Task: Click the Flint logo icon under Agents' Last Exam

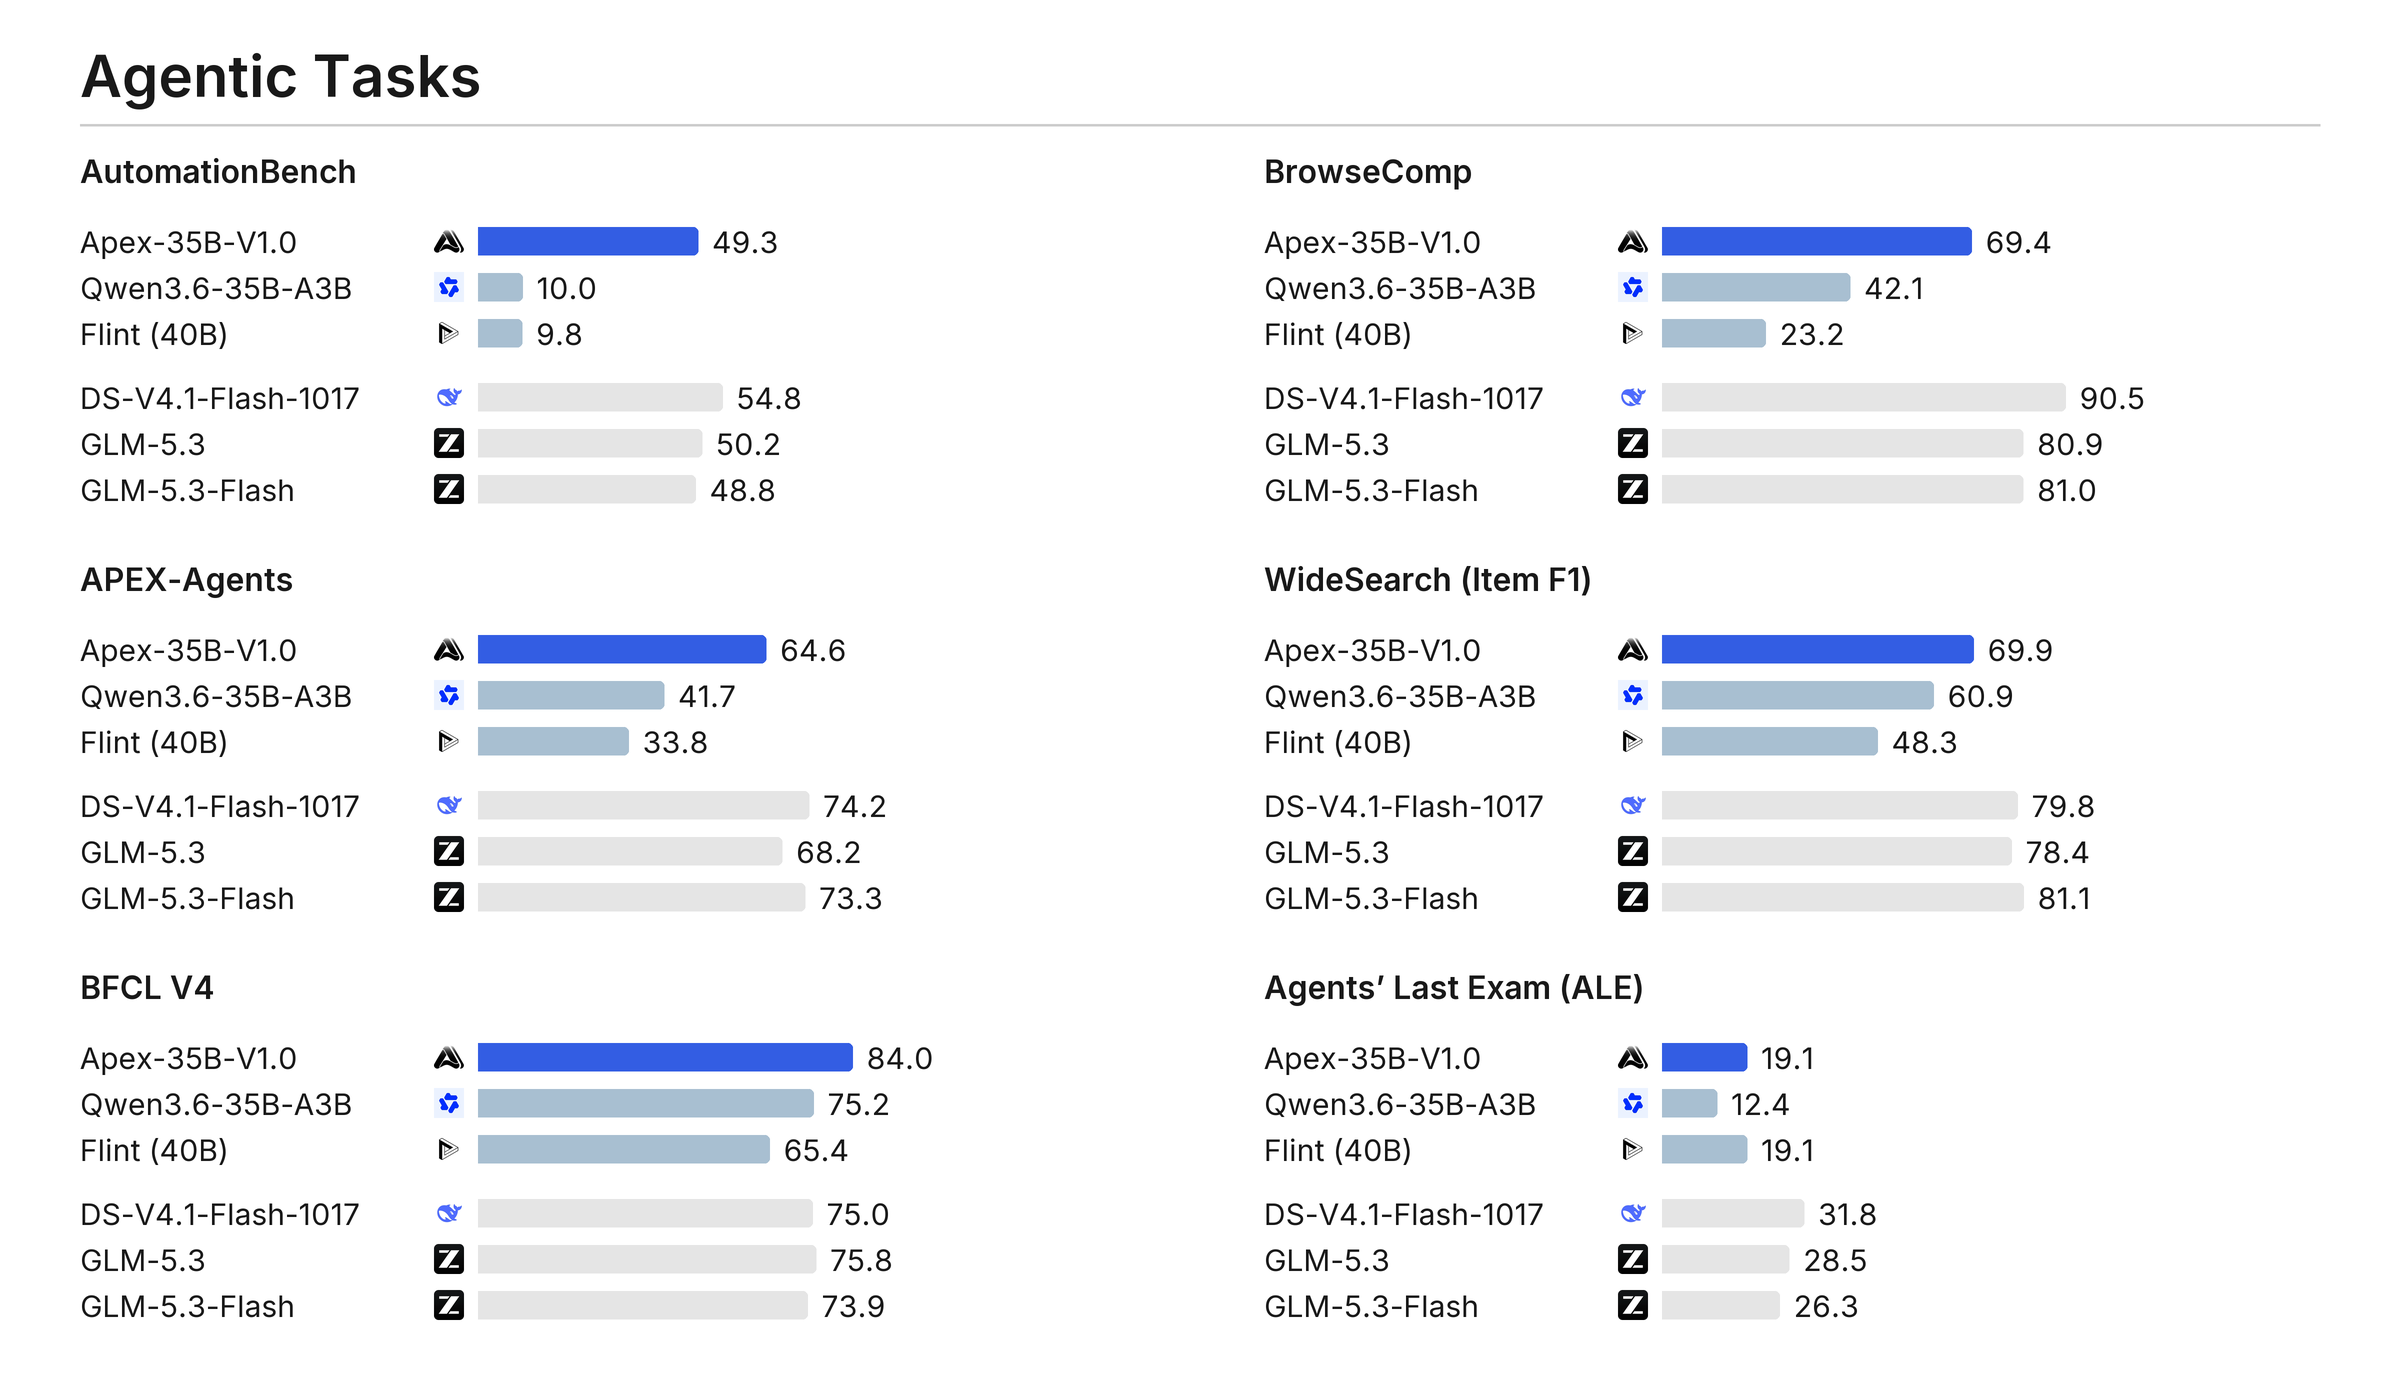Action: (x=1633, y=1150)
